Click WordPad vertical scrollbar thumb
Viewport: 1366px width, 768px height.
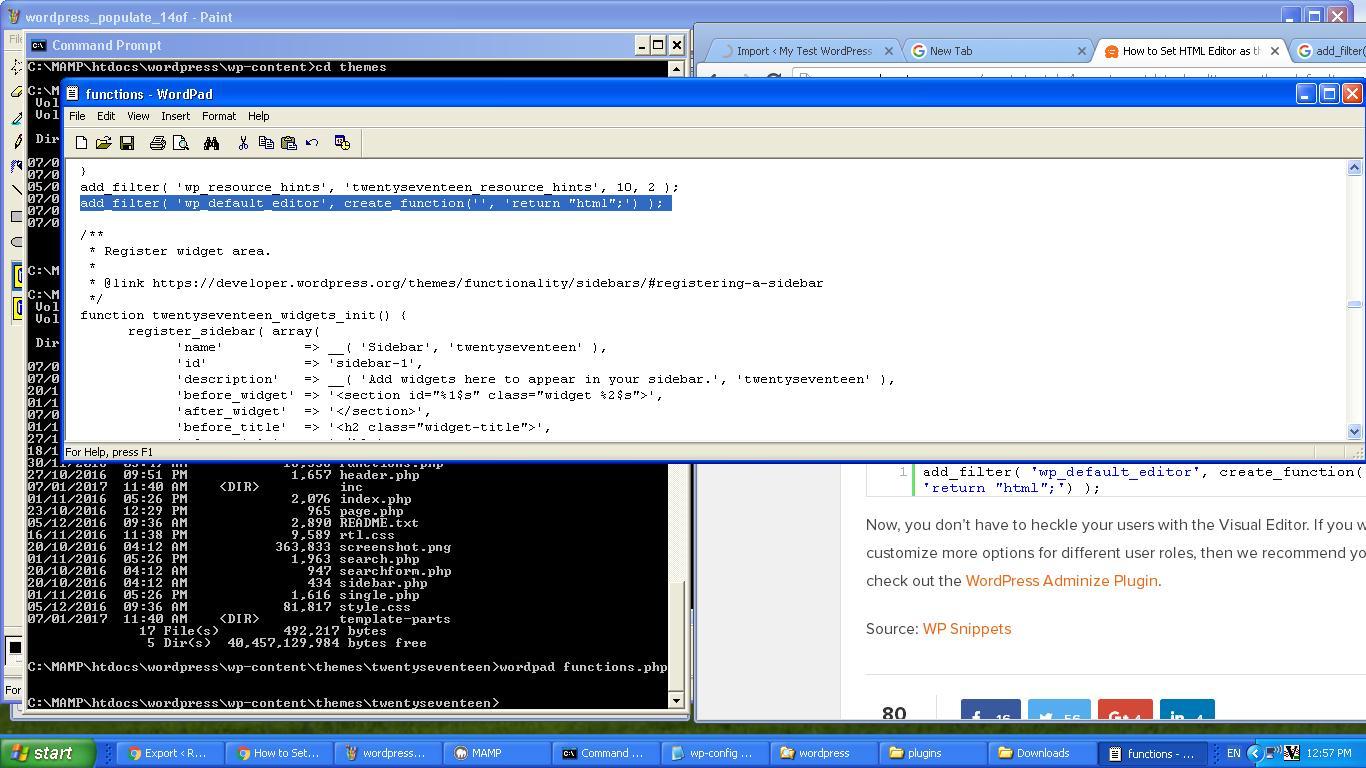(1355, 304)
